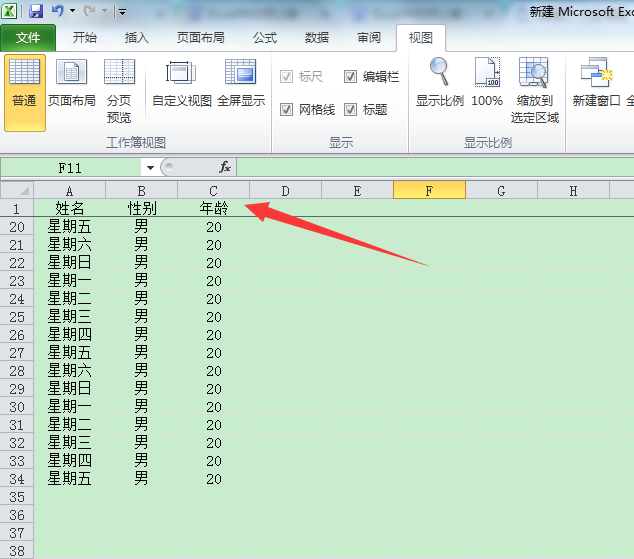Image resolution: width=634 pixels, height=559 pixels.
Task: Open the 显示比例 zoom dialog
Action: click(x=440, y=83)
